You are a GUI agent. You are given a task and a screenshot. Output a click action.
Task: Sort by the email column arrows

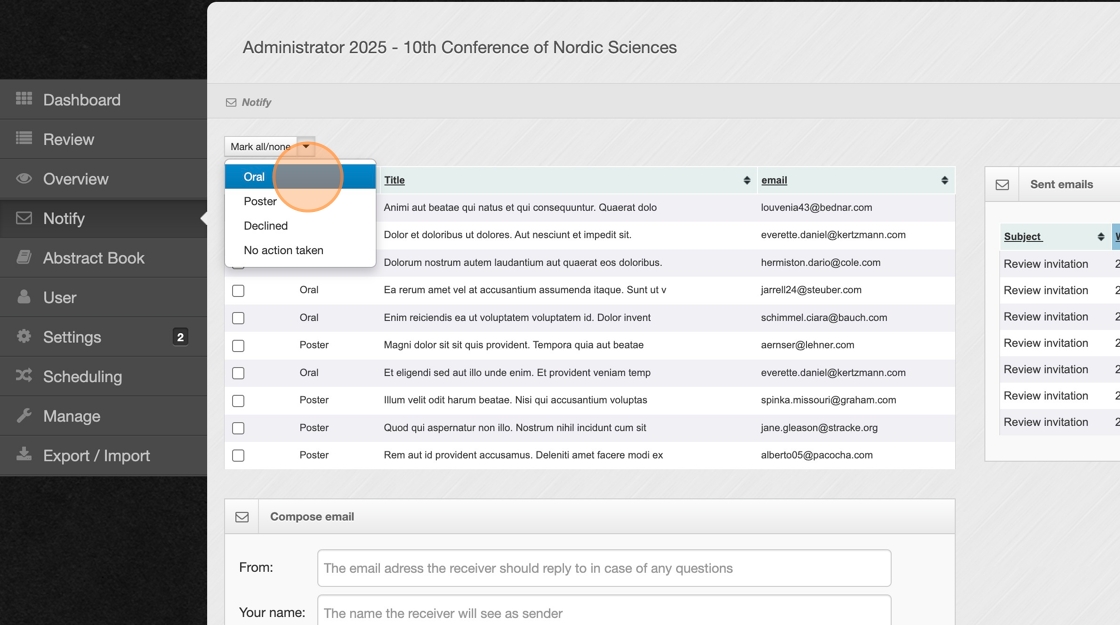[944, 181]
